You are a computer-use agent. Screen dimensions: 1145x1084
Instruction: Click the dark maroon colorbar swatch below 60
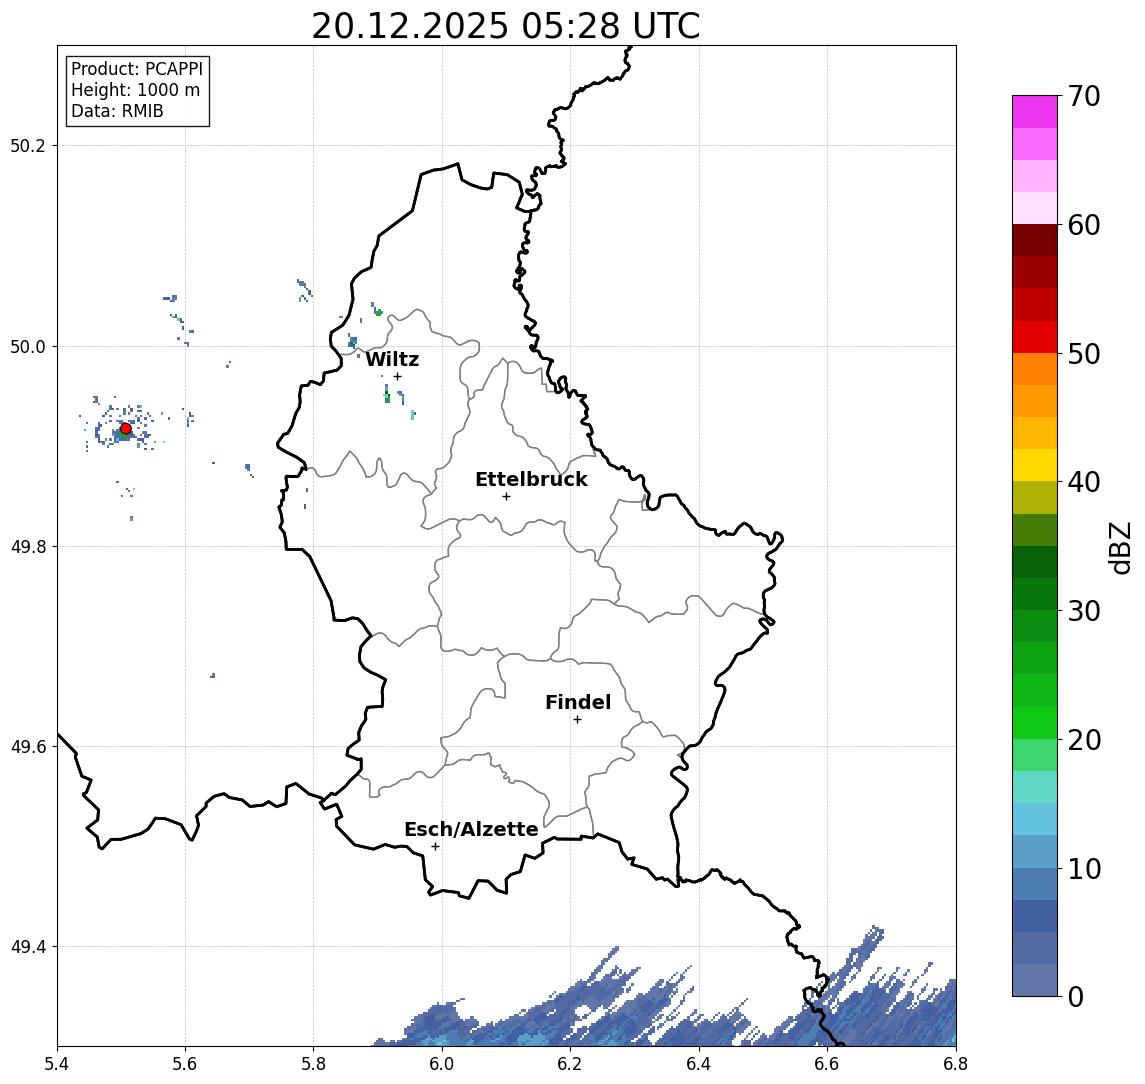[x=1035, y=240]
